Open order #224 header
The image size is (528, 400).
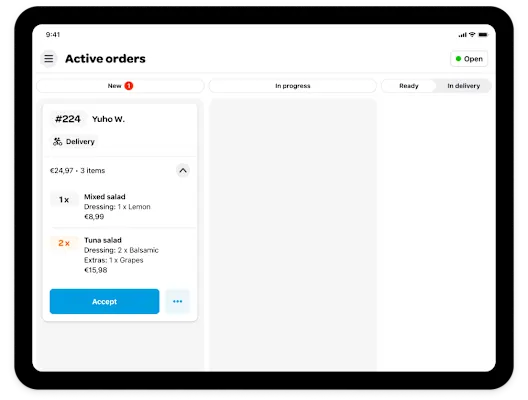pyautogui.click(x=120, y=119)
